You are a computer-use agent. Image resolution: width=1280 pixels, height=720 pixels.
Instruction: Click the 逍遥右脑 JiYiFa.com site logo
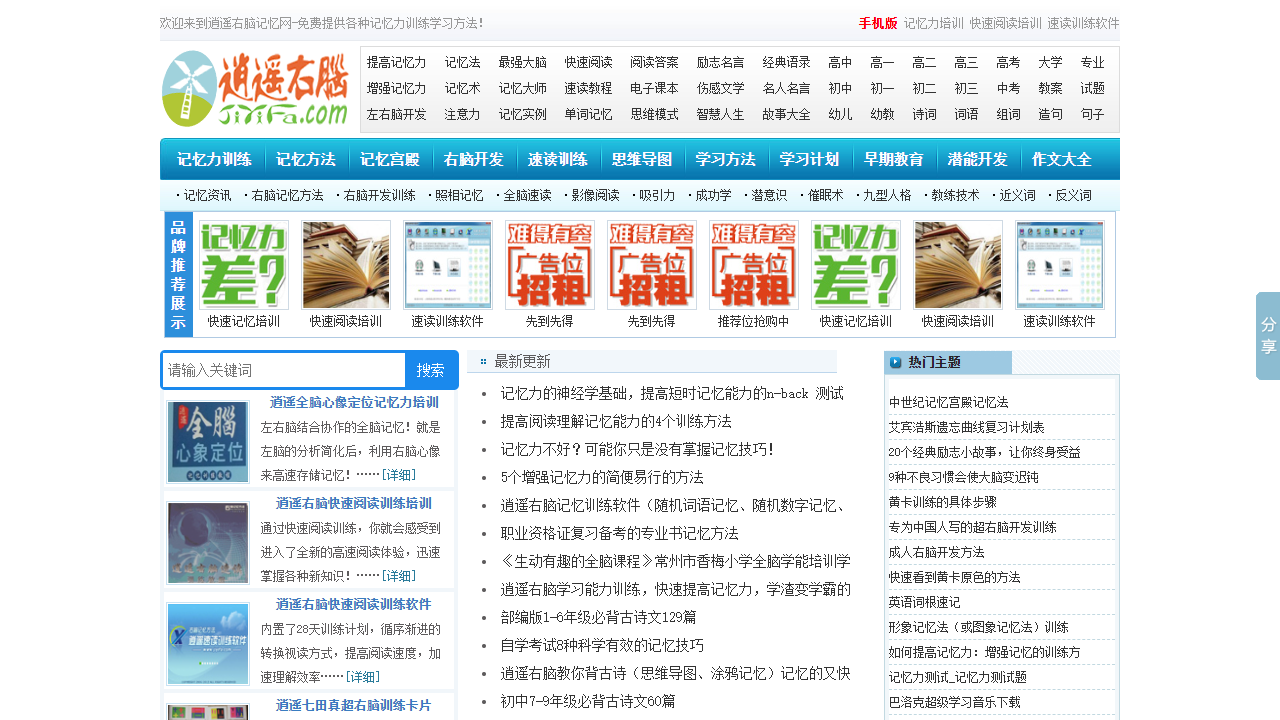[255, 88]
